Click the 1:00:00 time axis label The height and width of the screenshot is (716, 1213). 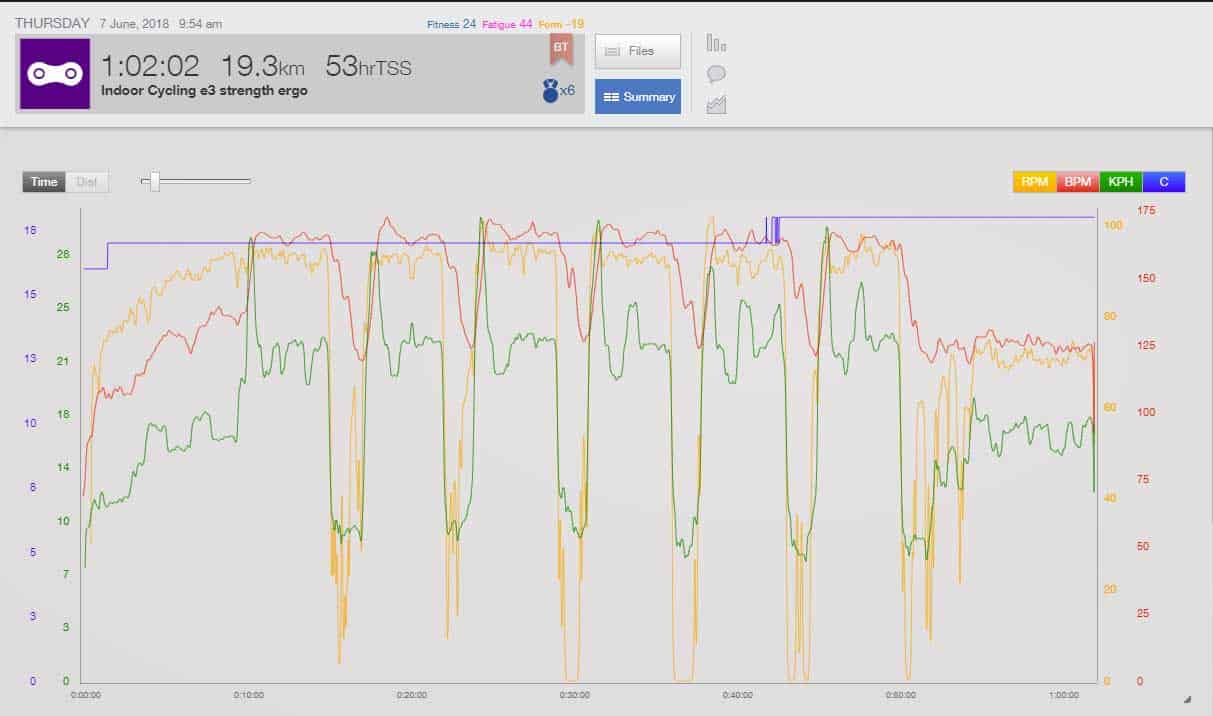click(x=1063, y=695)
